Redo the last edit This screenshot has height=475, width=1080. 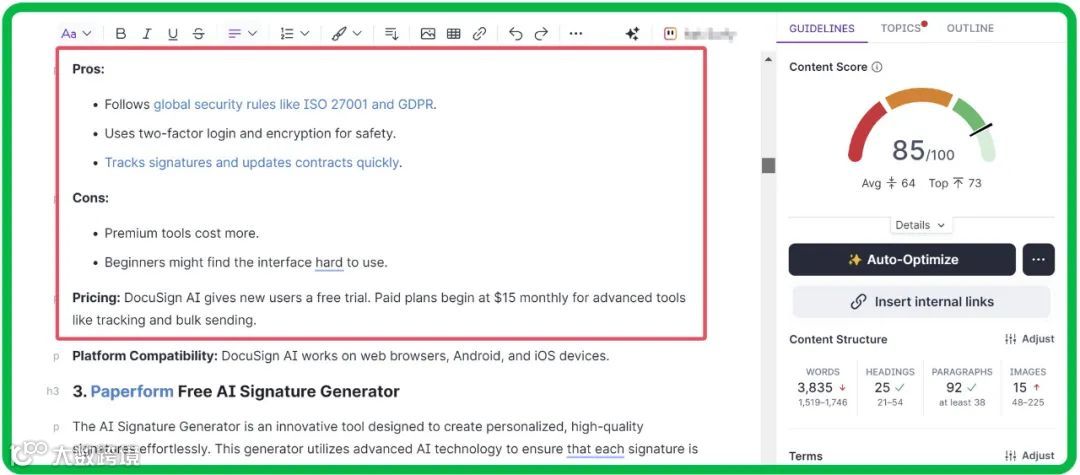tap(541, 34)
